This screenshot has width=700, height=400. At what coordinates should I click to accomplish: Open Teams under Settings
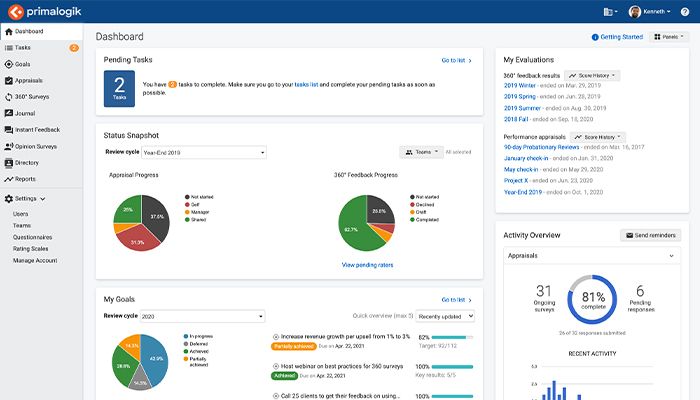coord(22,225)
